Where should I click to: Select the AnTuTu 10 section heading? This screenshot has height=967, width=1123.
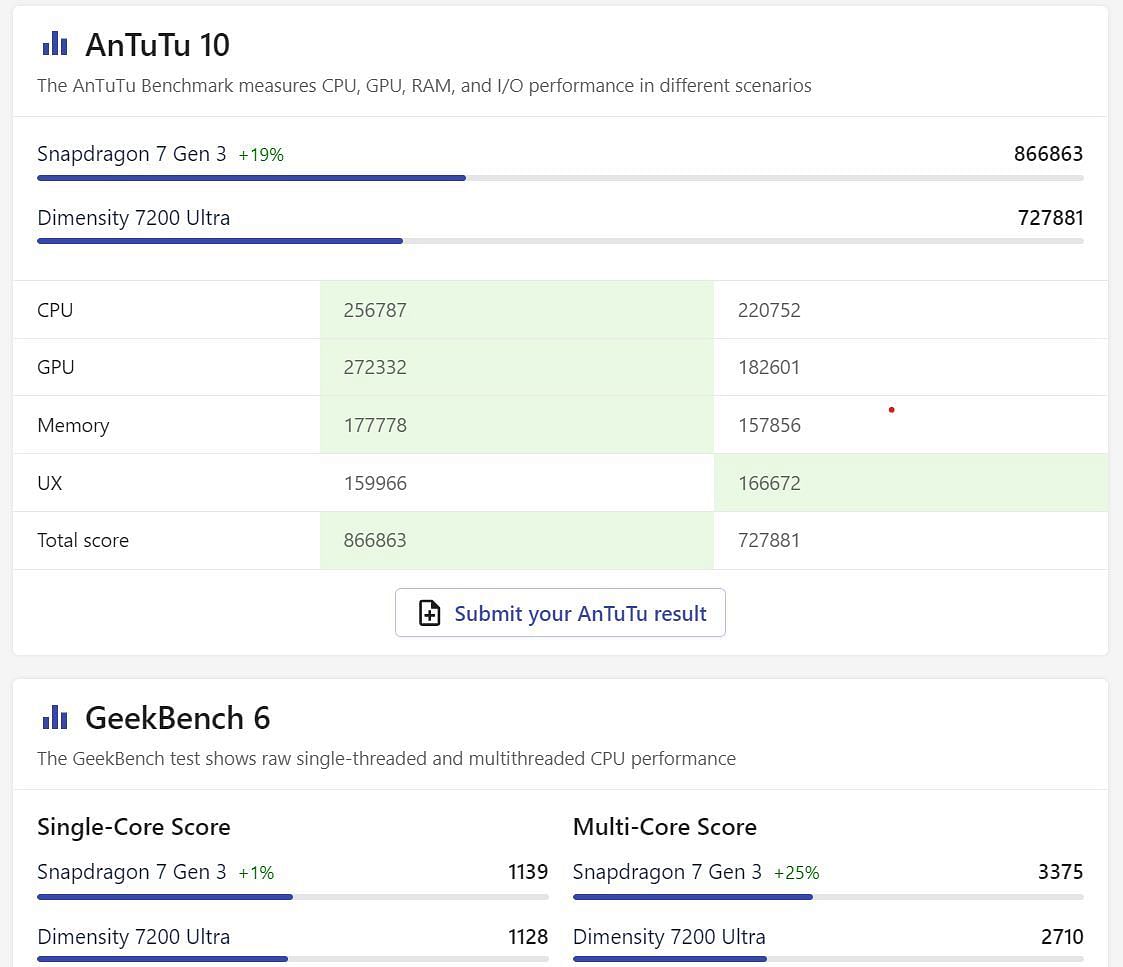157,45
